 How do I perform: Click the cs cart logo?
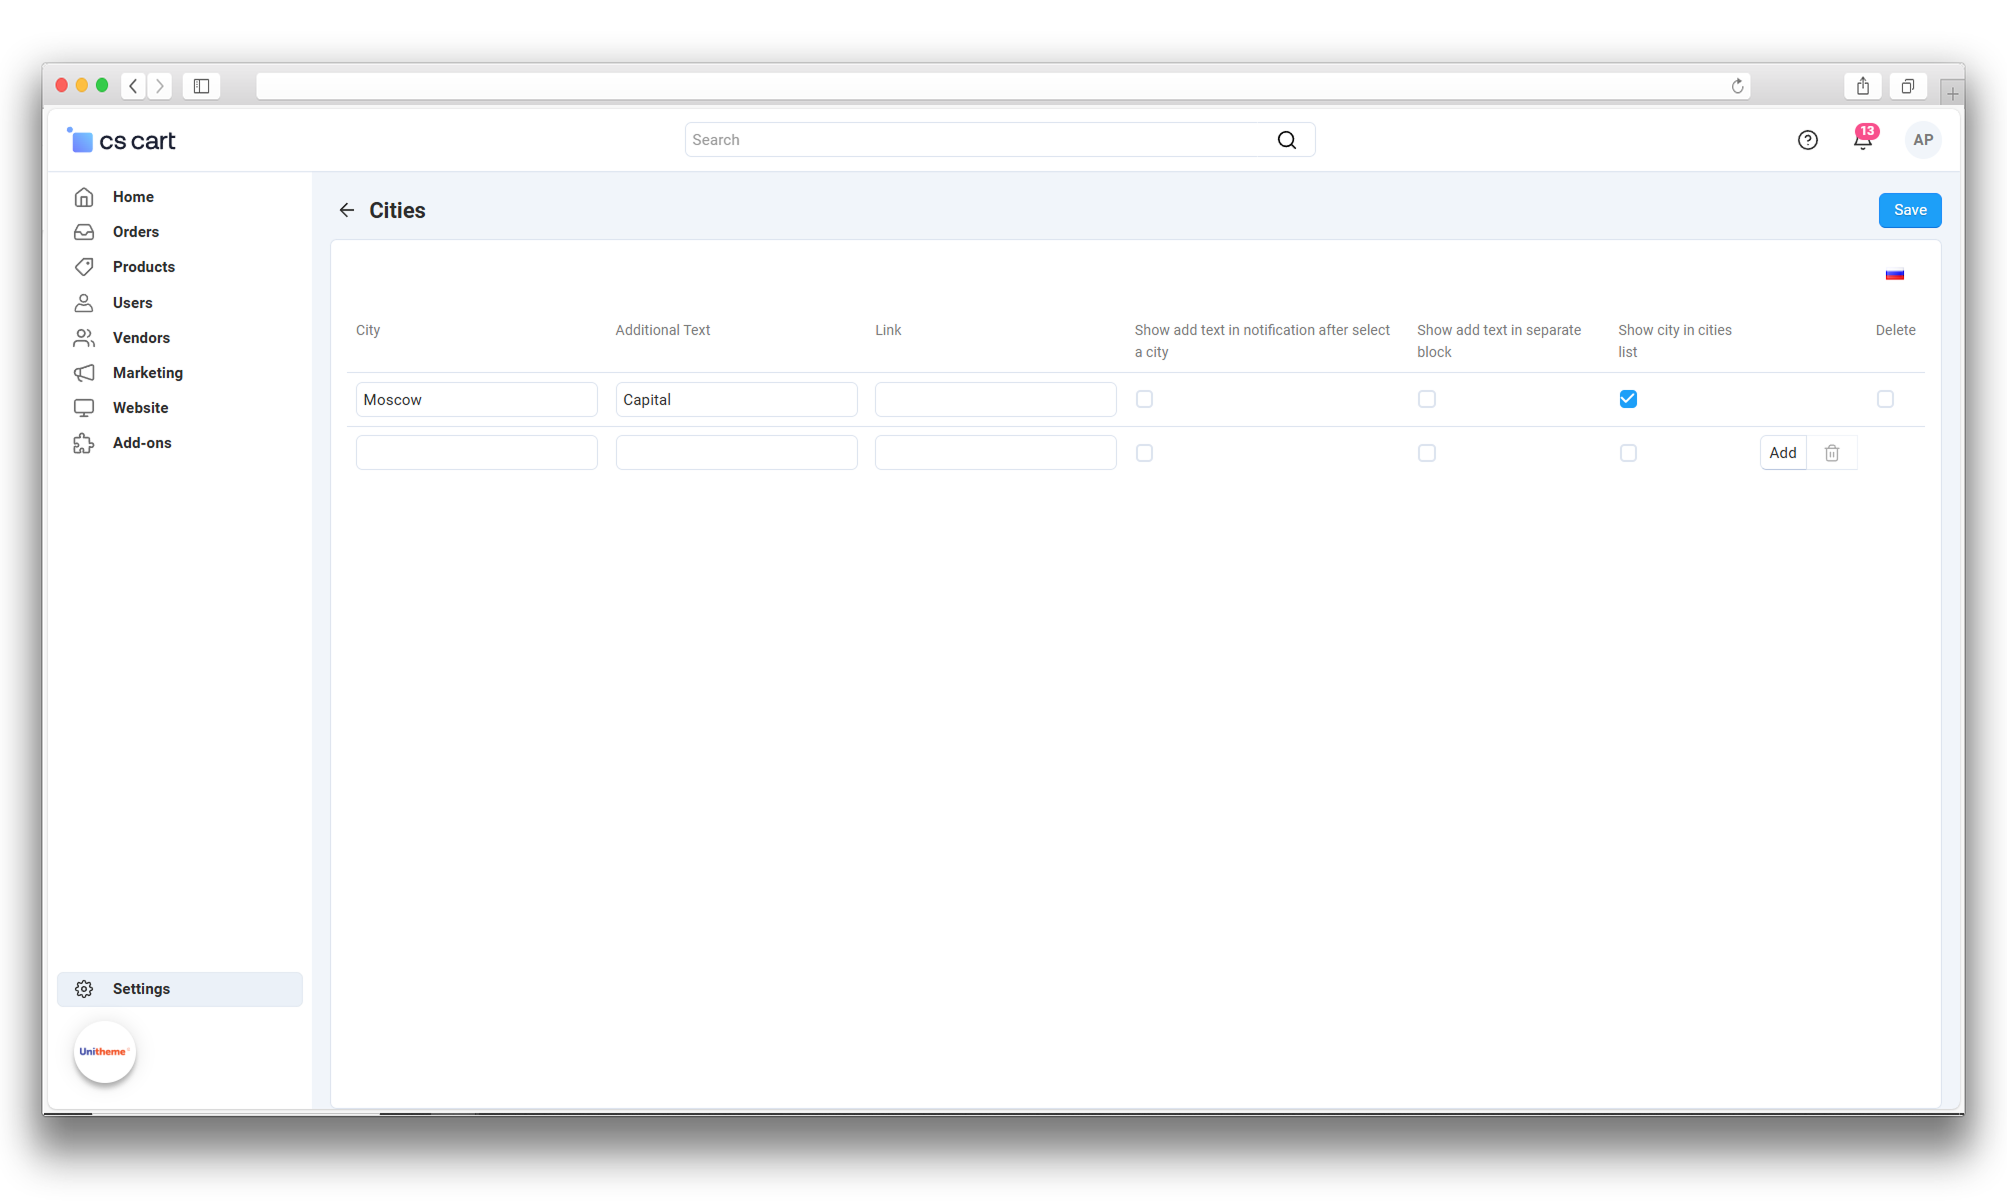pos(121,141)
